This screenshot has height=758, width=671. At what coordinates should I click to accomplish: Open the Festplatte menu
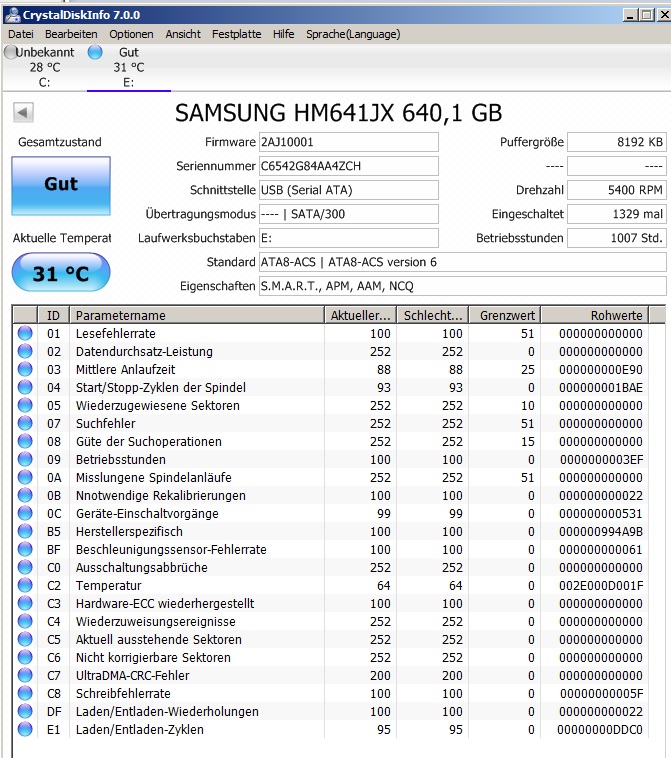[236, 34]
